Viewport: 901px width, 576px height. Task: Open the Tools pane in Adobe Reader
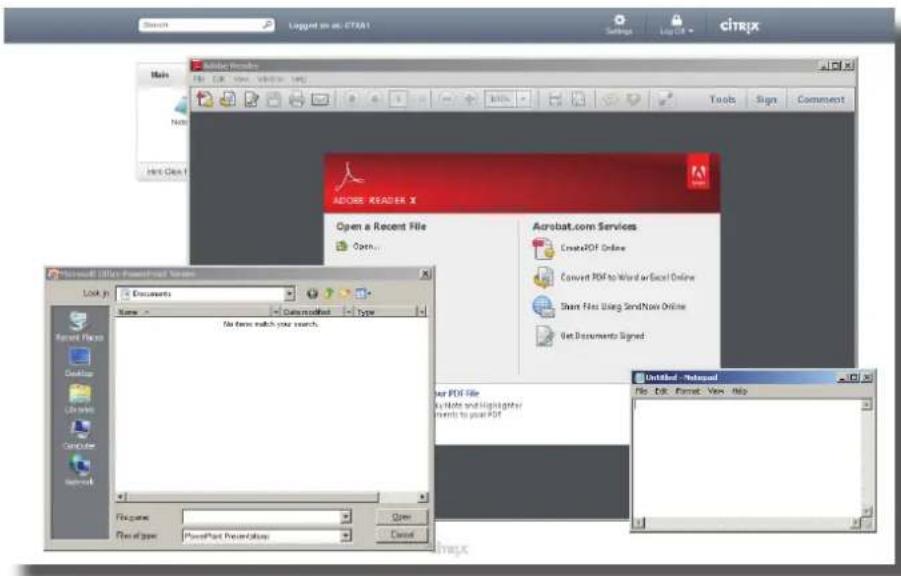pos(722,99)
